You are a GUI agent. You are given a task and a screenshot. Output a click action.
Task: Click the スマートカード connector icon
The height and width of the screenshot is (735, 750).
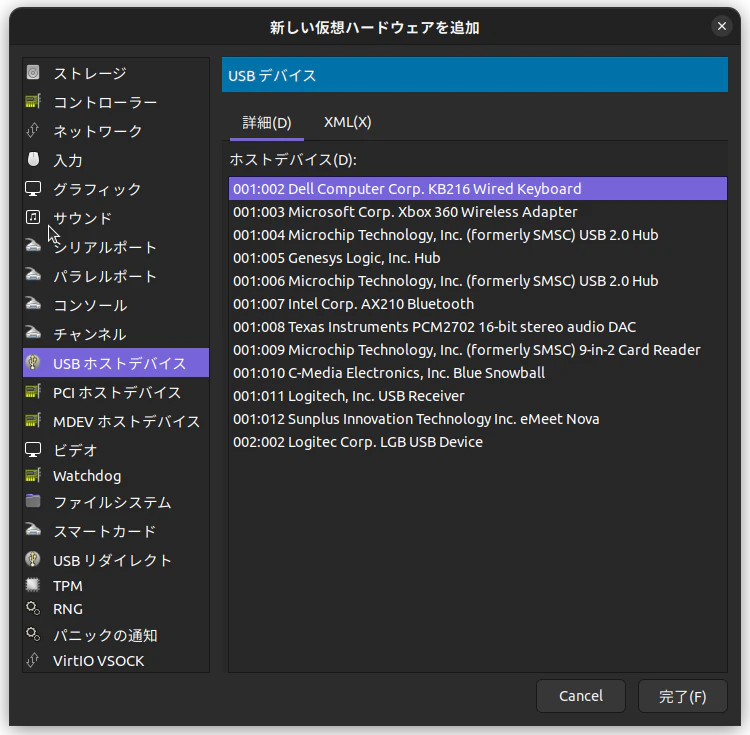pos(33,530)
